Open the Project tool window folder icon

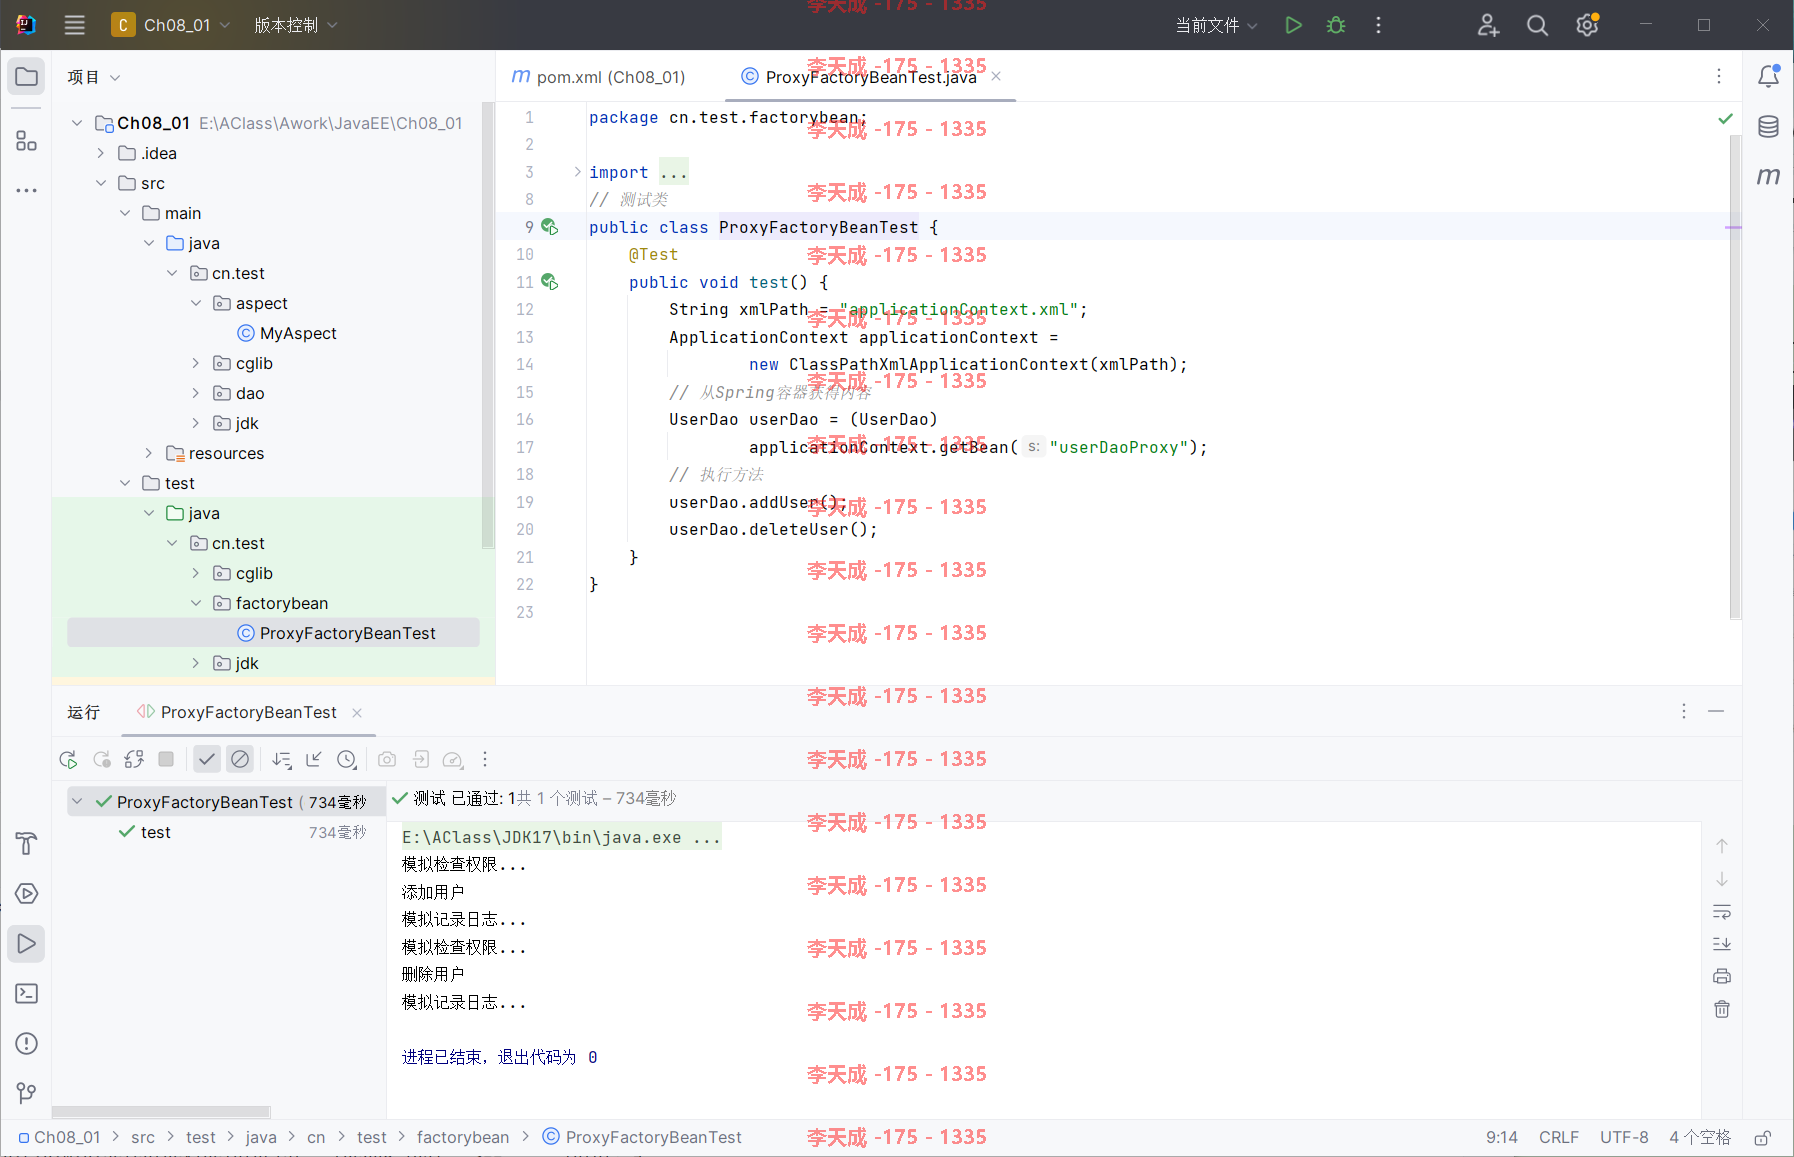tap(27, 77)
